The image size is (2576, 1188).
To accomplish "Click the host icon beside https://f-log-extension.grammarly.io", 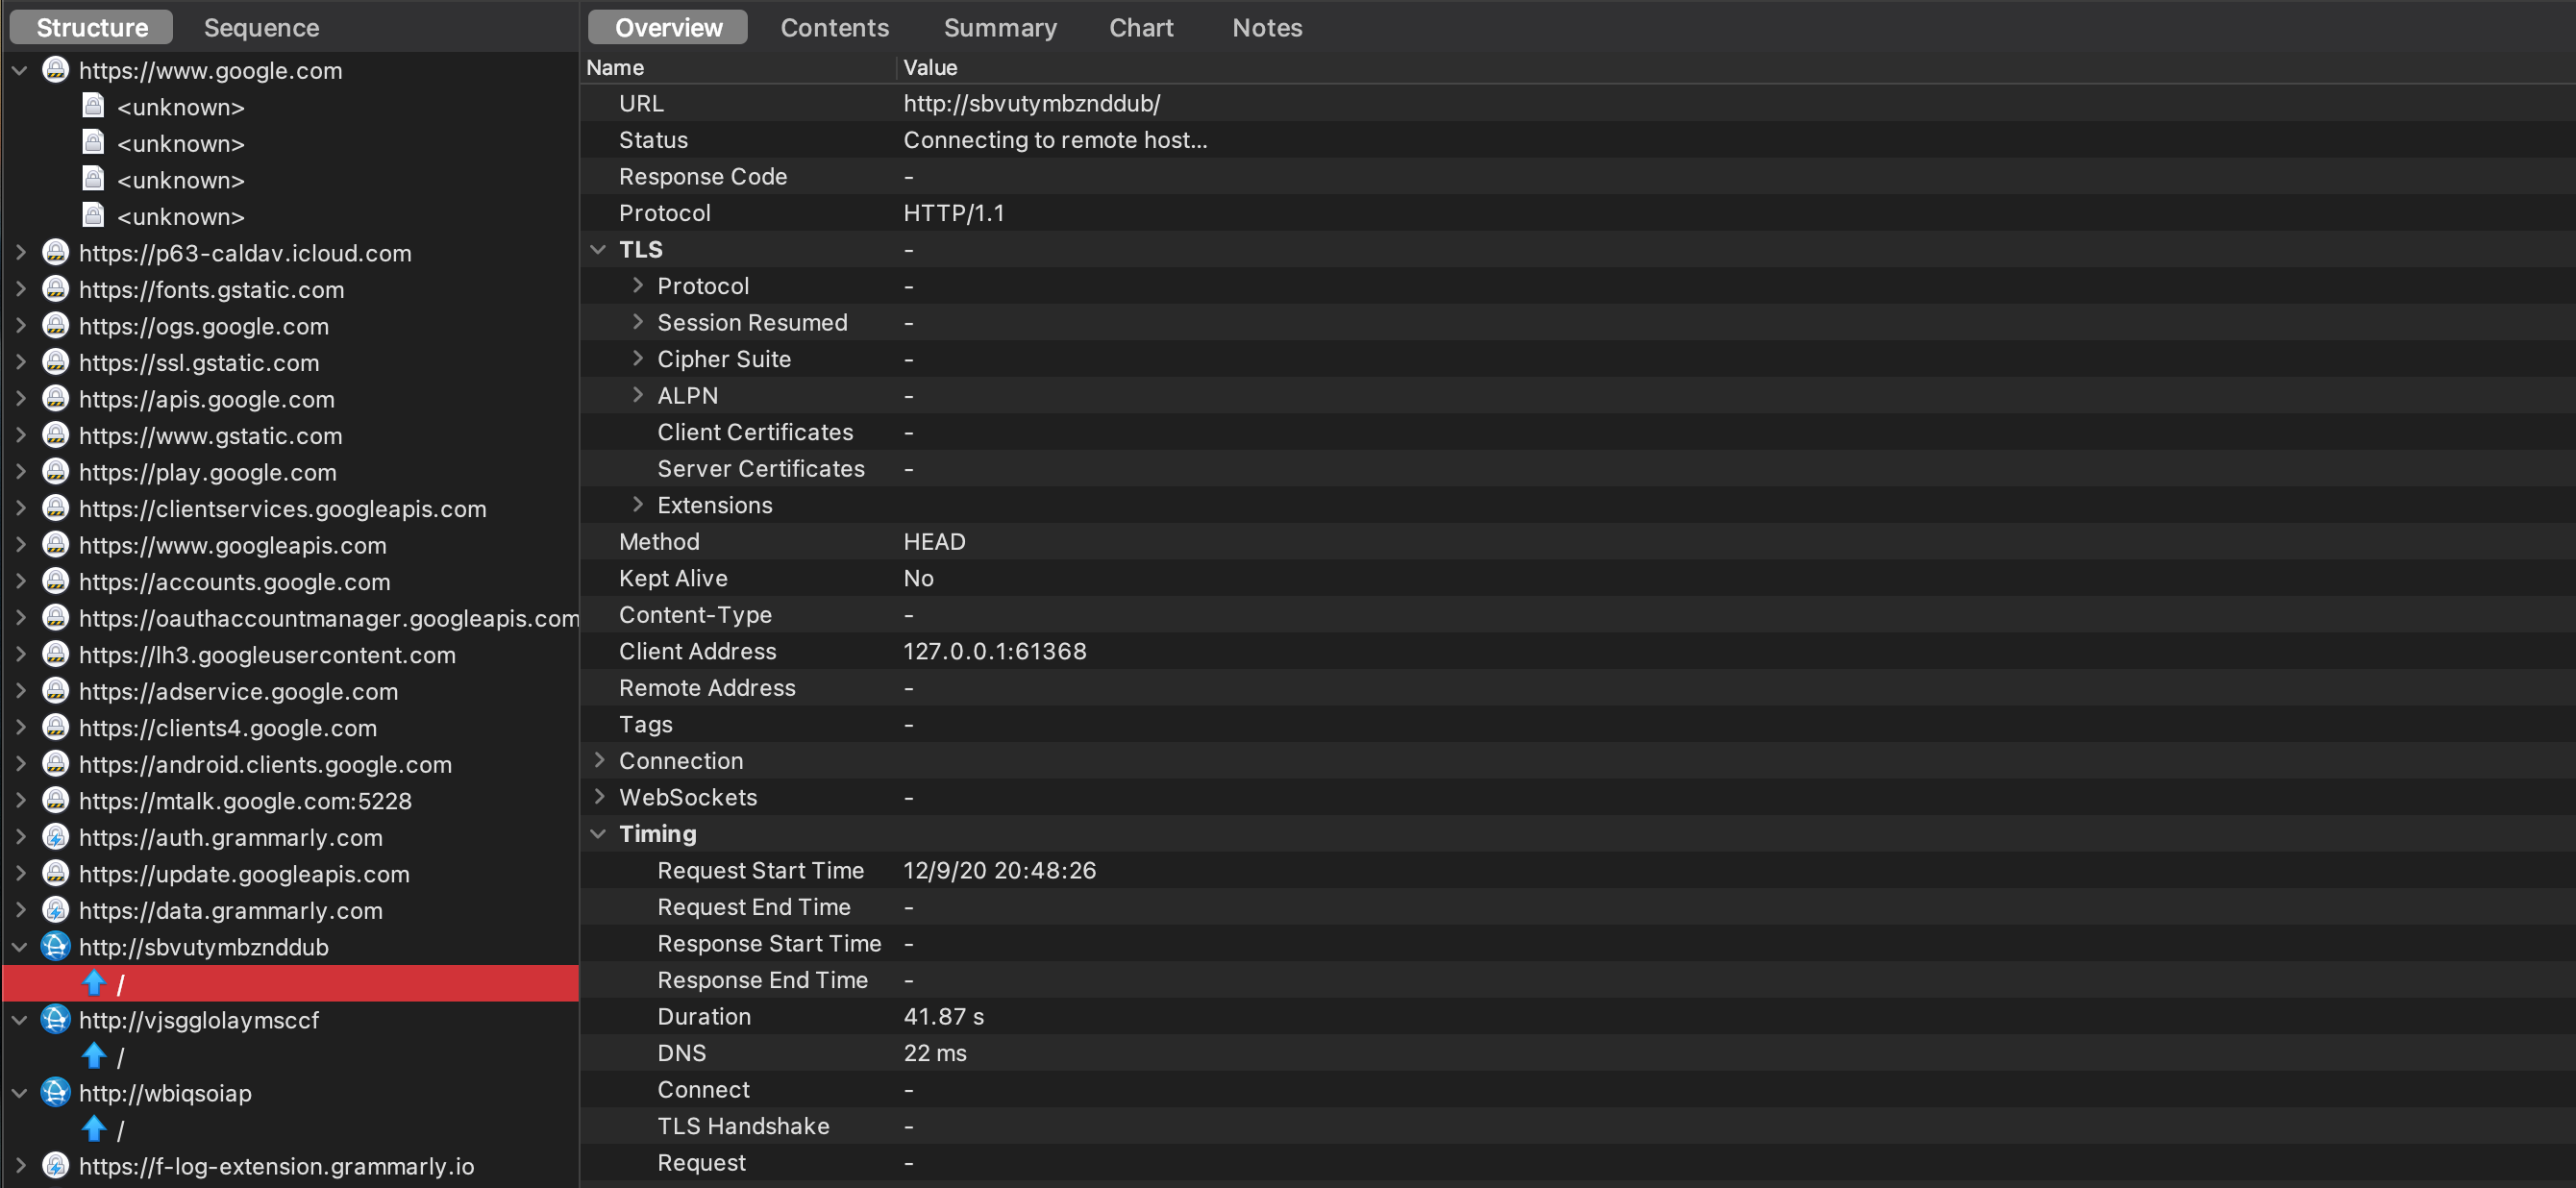I will coord(56,1165).
